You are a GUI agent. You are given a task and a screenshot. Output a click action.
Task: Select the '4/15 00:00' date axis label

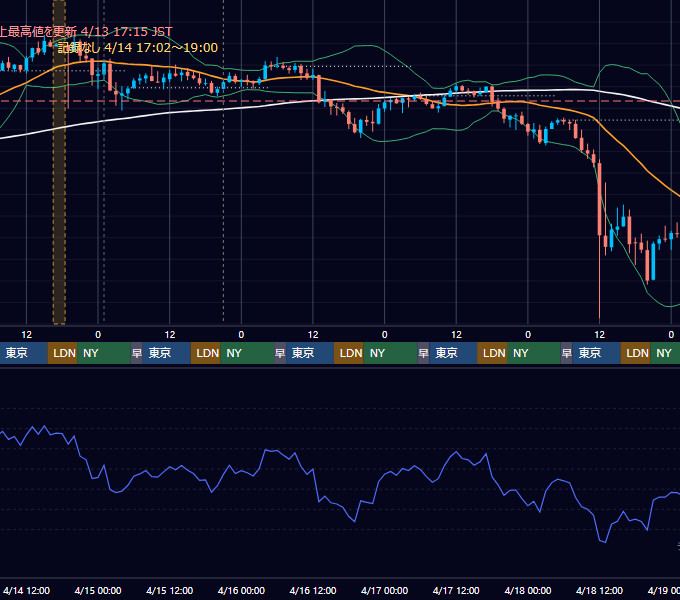coord(98,590)
